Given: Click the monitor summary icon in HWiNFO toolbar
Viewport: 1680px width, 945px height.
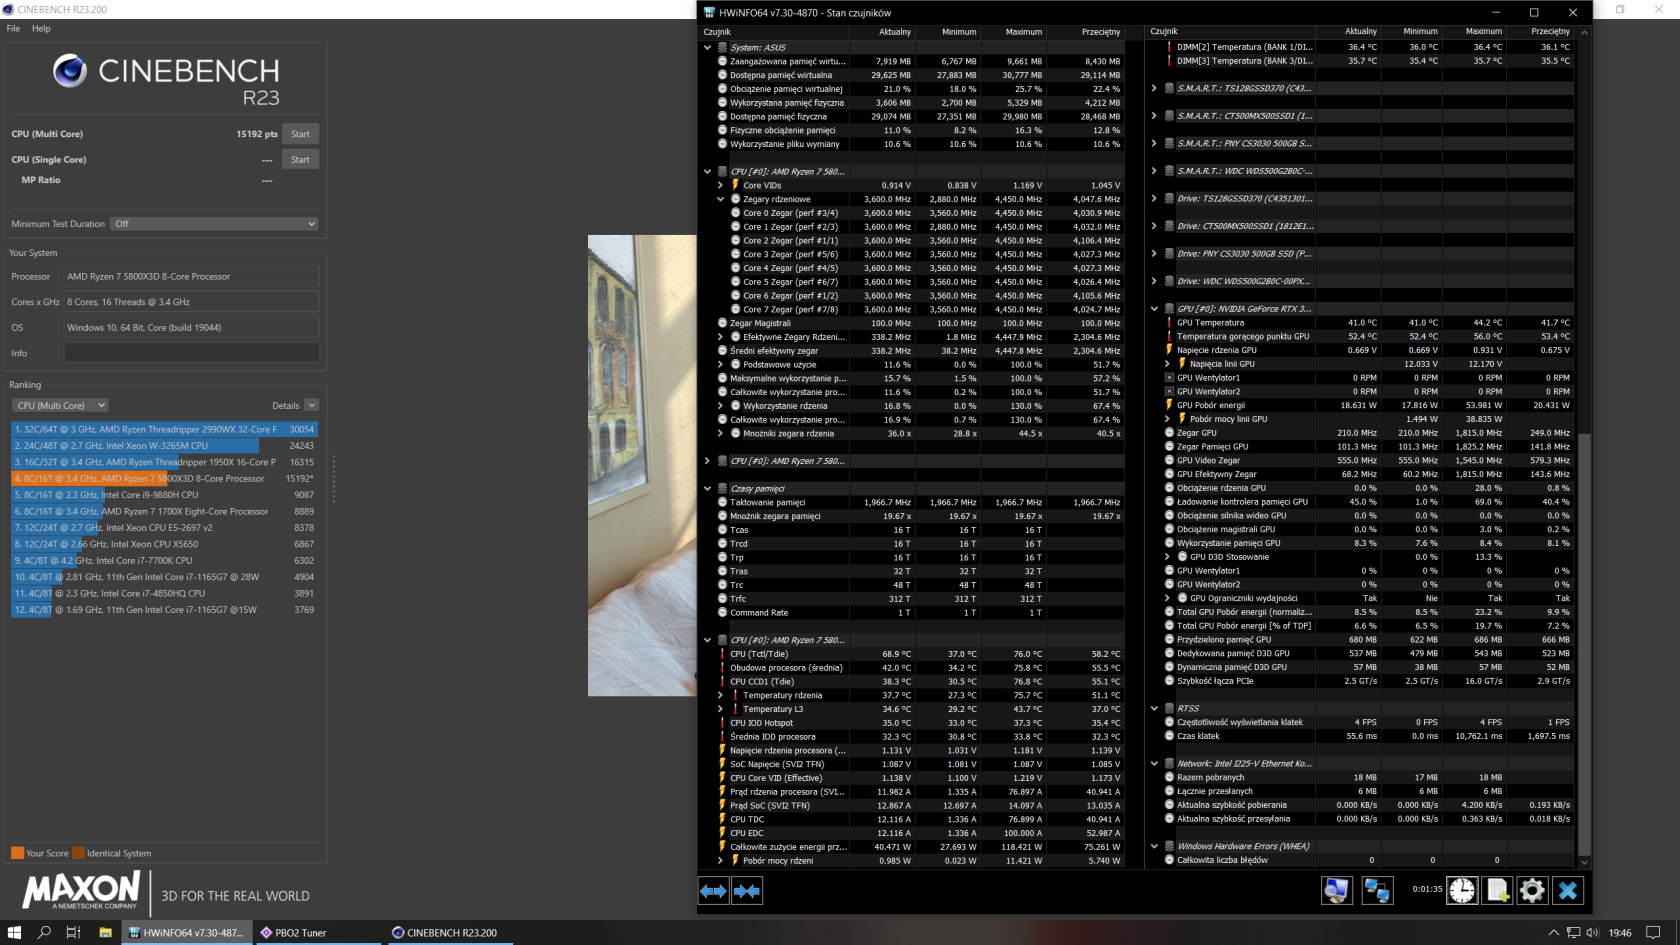Looking at the screenshot, I should [1336, 890].
